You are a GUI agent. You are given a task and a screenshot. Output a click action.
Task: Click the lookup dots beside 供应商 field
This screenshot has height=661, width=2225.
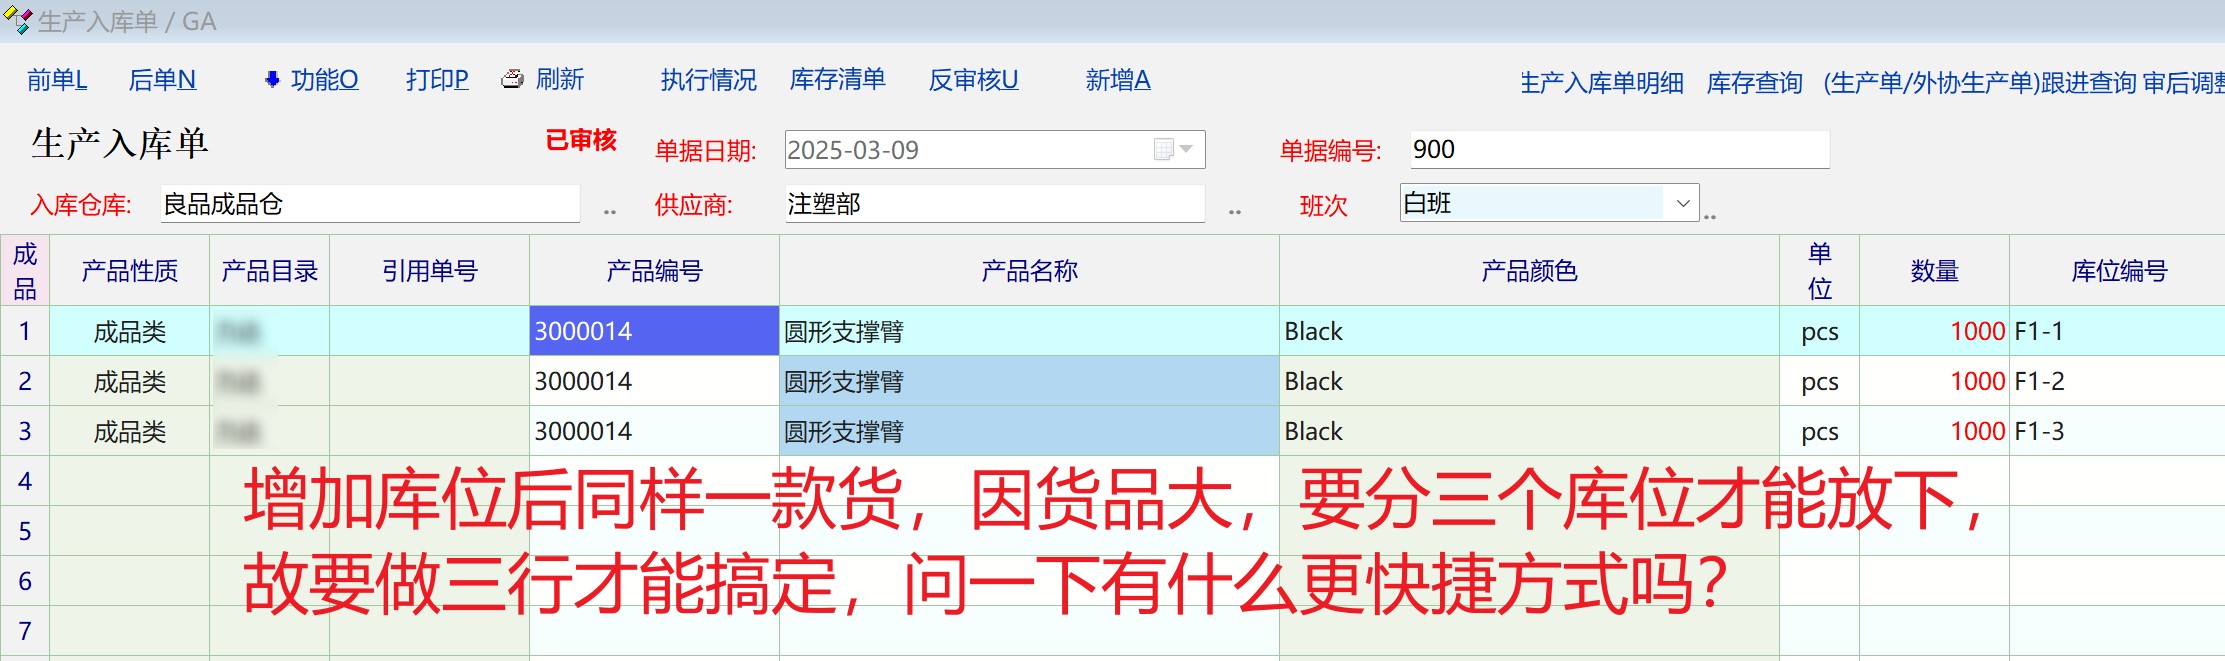pos(1235,211)
